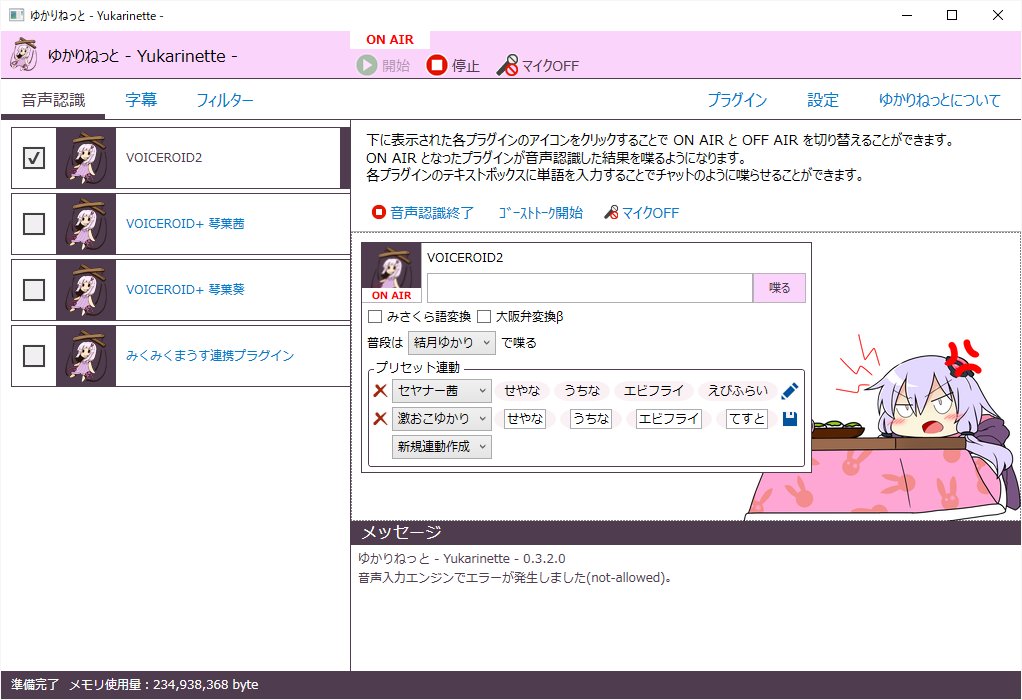1022x700 pixels.
Task: Click the 喋る speak button
Action: 779,287
